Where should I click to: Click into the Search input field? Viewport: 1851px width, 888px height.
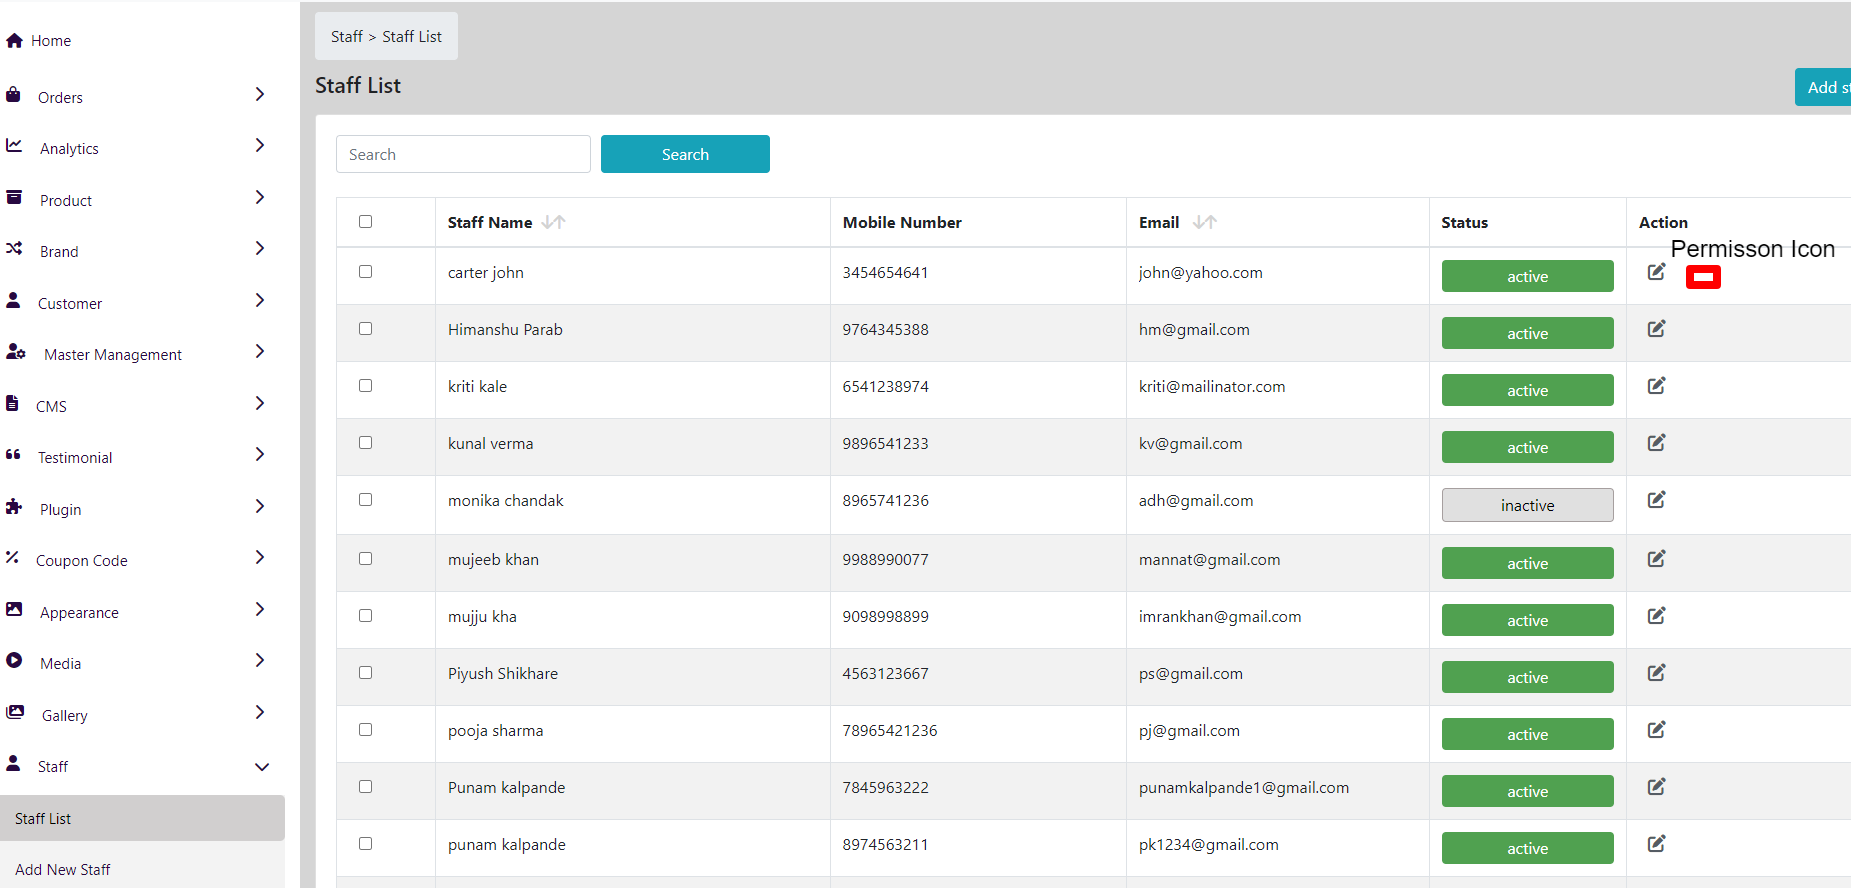463,154
